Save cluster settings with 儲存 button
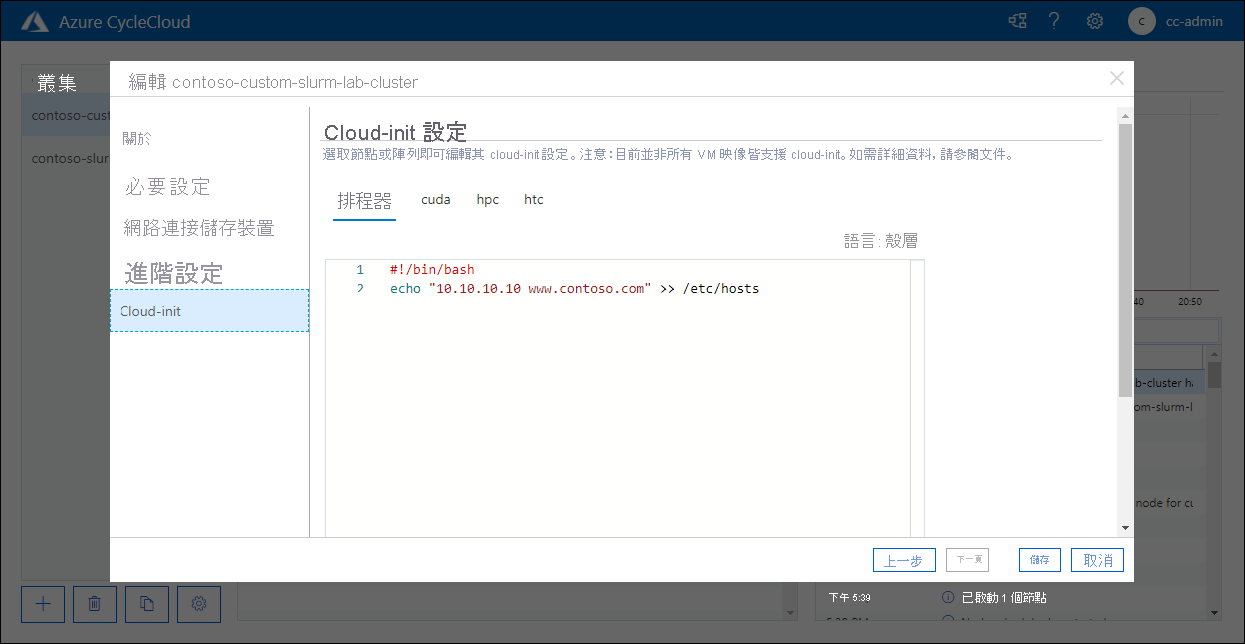 pyautogui.click(x=1039, y=560)
